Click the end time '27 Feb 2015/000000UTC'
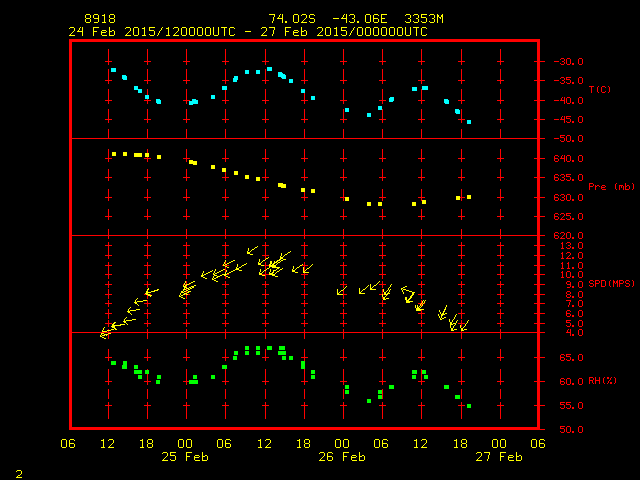 click(x=344, y=32)
